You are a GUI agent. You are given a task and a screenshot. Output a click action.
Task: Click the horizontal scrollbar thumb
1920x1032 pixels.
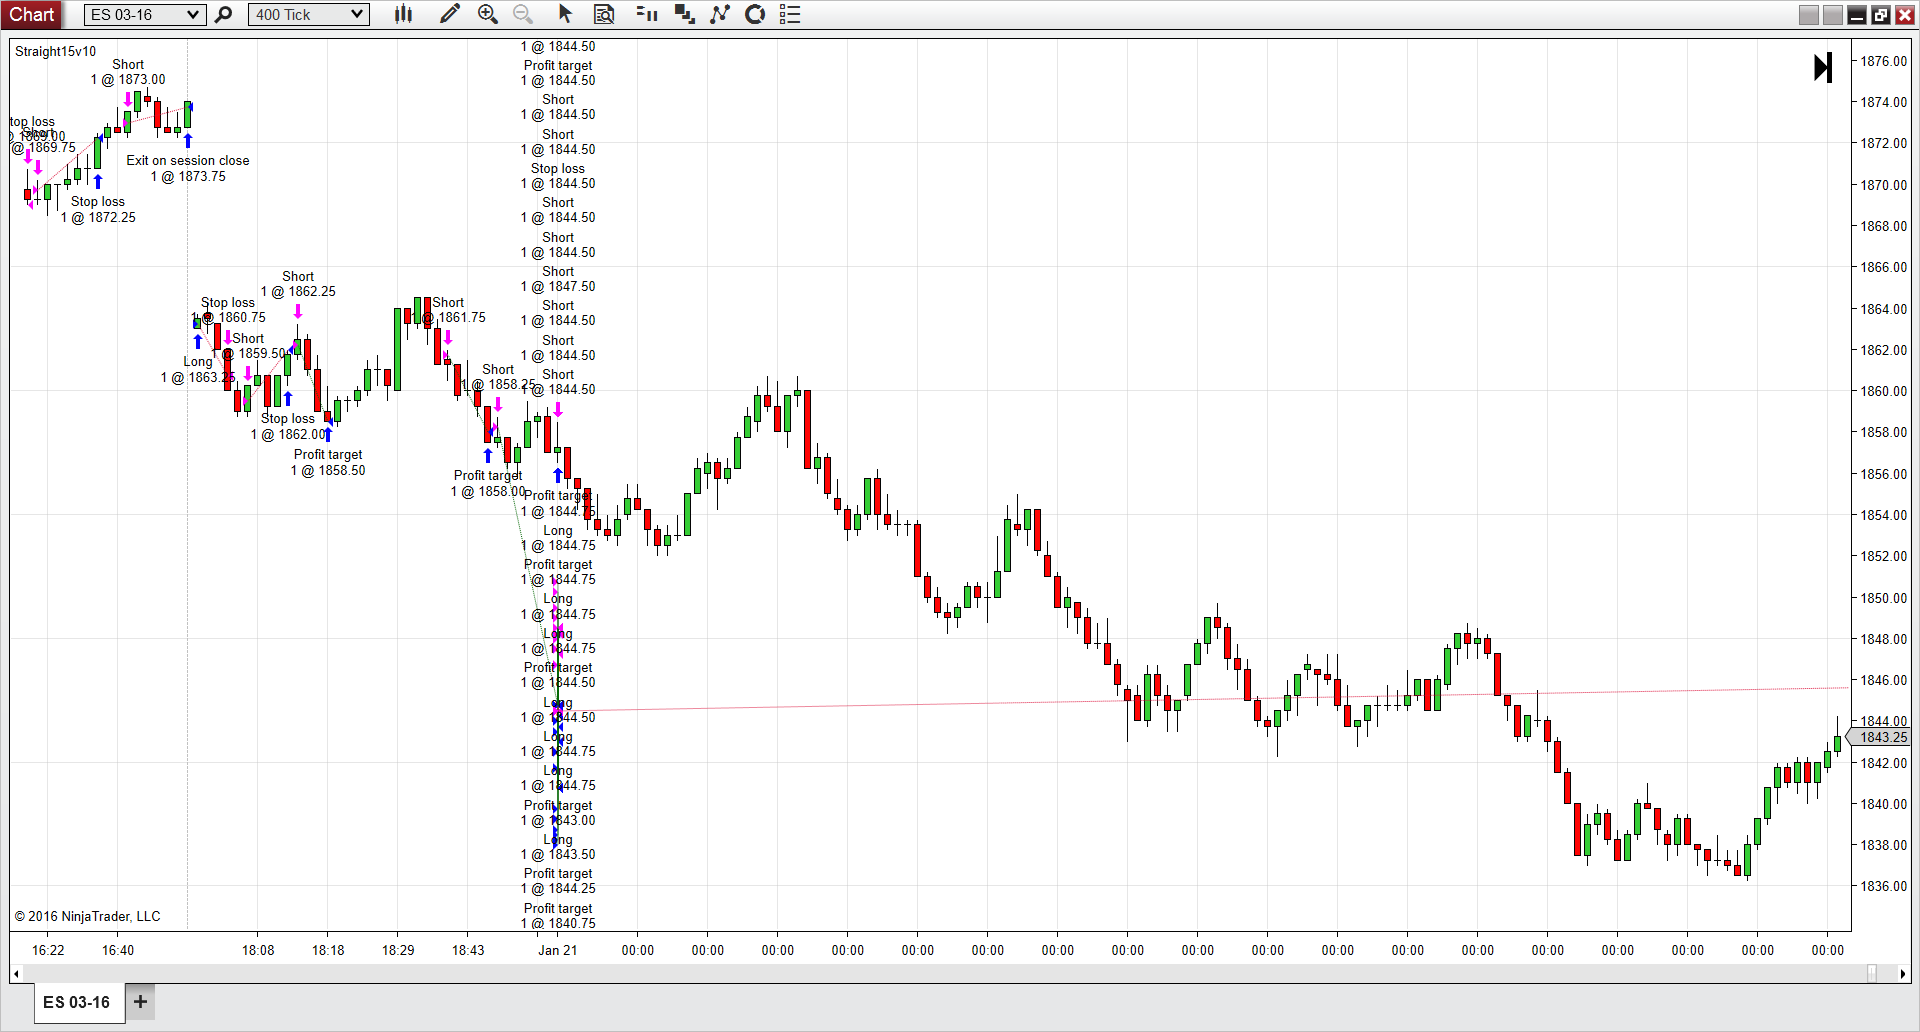1872,974
